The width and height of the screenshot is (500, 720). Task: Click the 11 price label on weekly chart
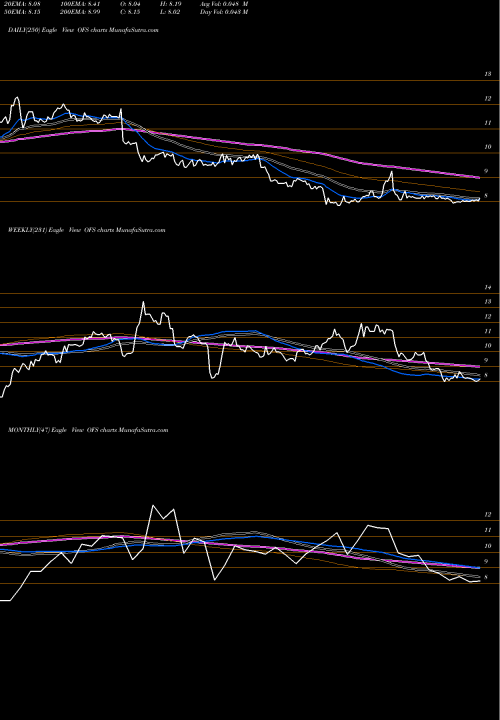[488, 331]
